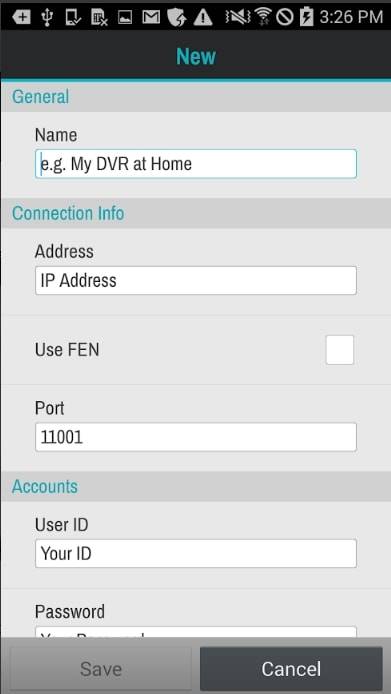Tap the User ID input field
391x694 pixels.
[196, 553]
